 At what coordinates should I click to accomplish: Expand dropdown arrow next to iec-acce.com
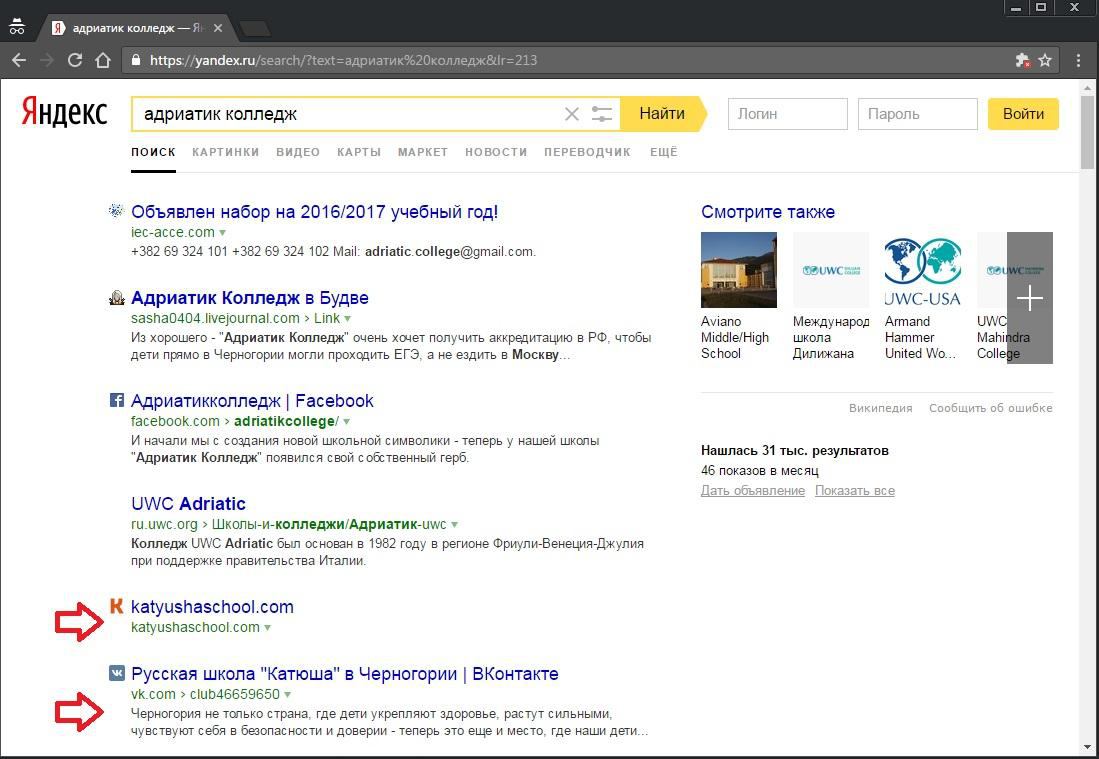click(223, 233)
